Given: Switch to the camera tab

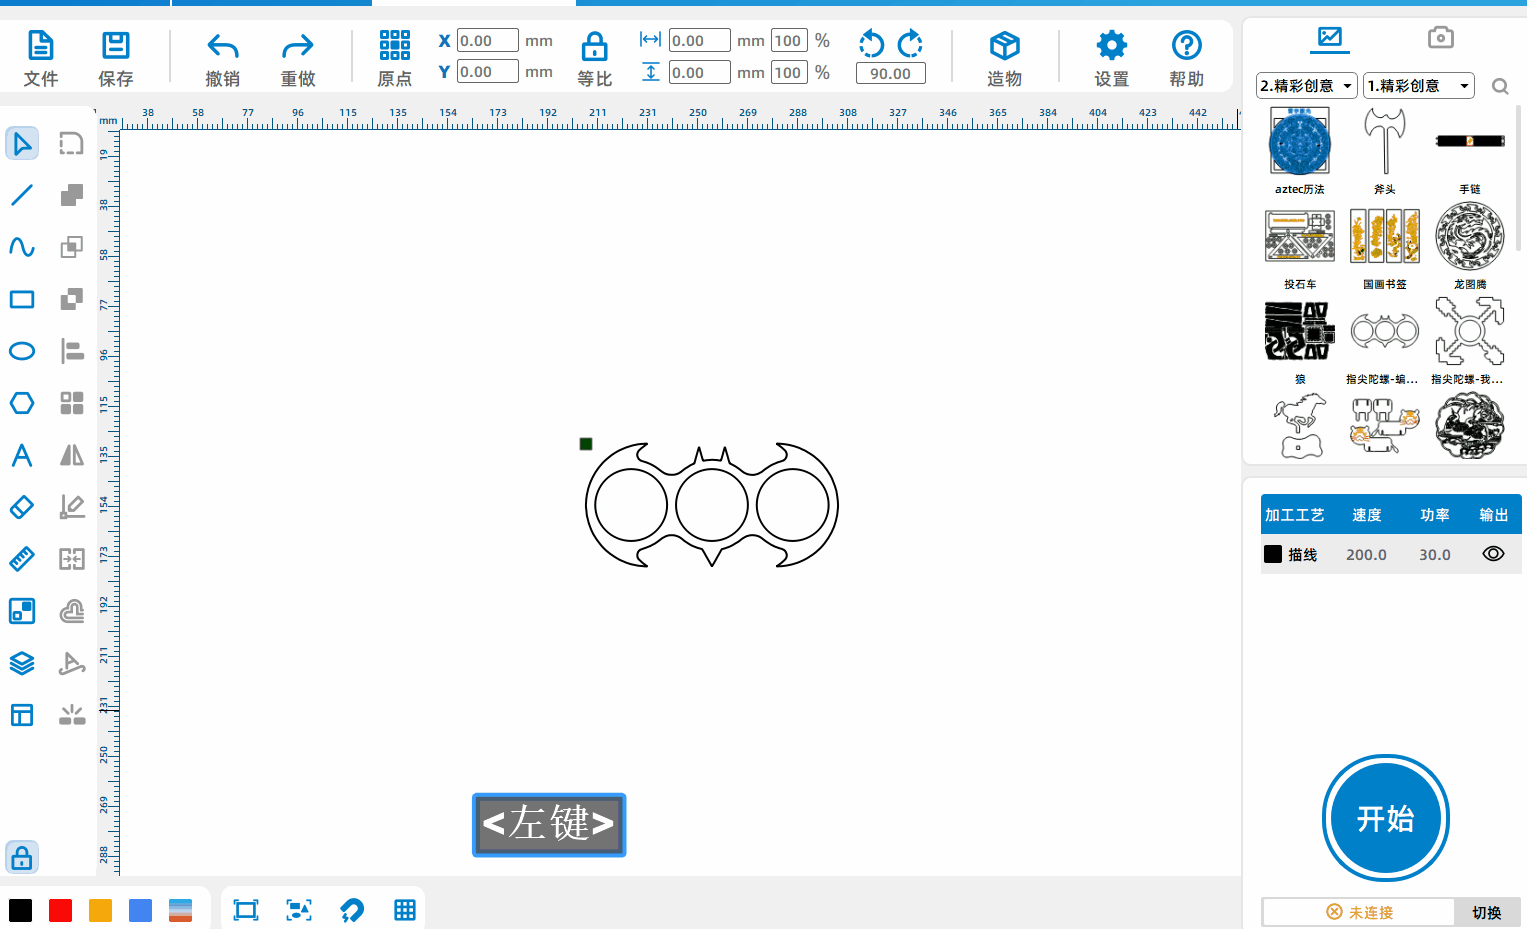Looking at the screenshot, I should [1441, 38].
